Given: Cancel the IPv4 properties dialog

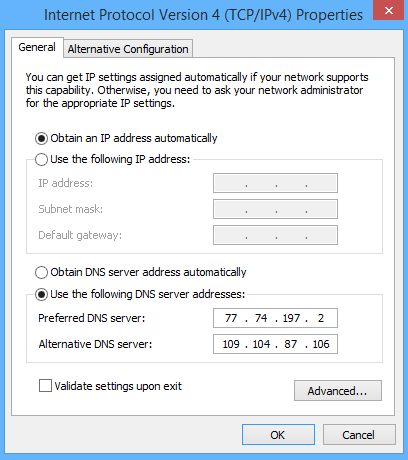Looking at the screenshot, I should click(359, 435).
